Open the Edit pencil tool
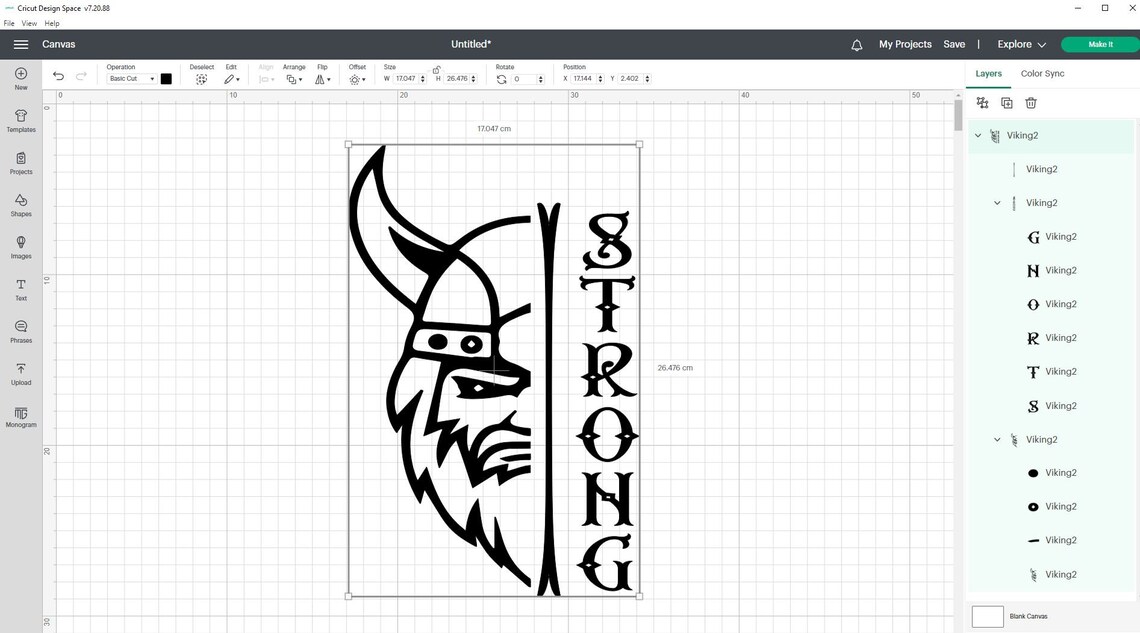 230,78
